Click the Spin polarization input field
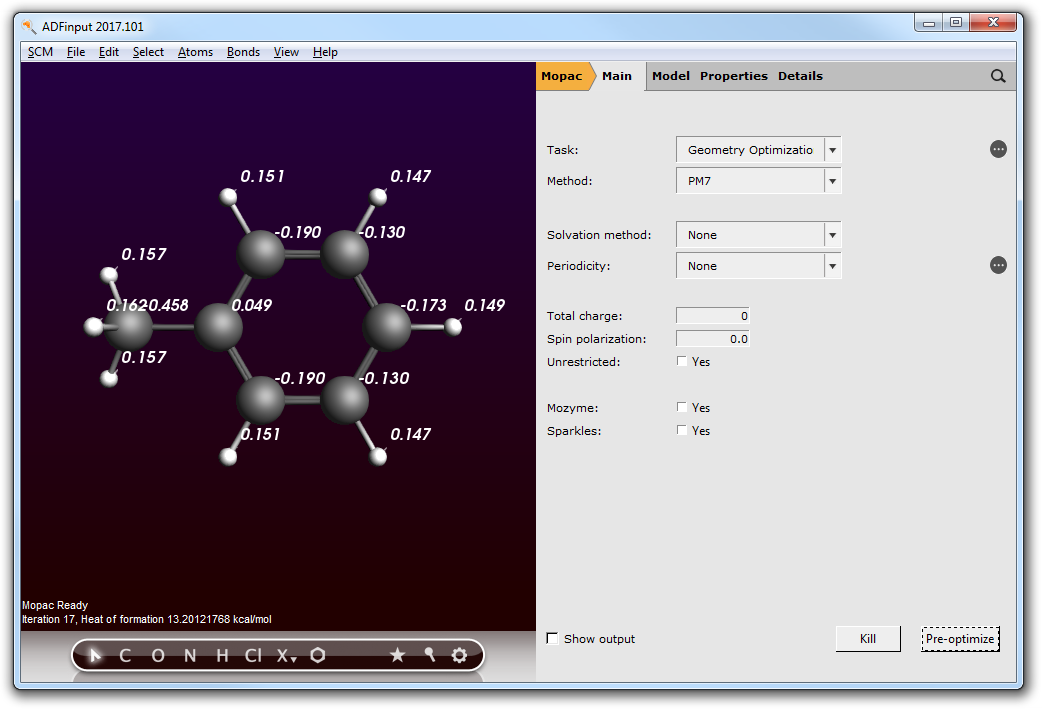This screenshot has height=709, width=1042. (712, 339)
